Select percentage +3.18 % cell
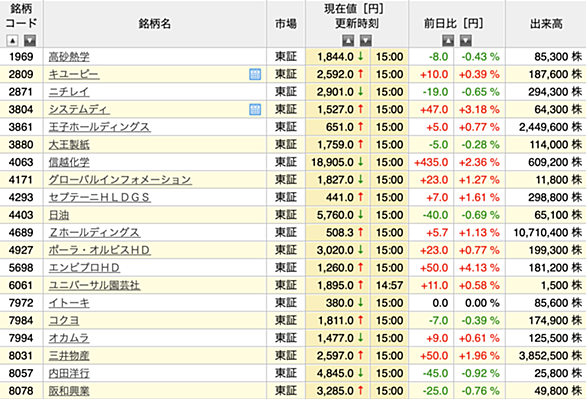This screenshot has height=399, width=586. click(x=479, y=109)
